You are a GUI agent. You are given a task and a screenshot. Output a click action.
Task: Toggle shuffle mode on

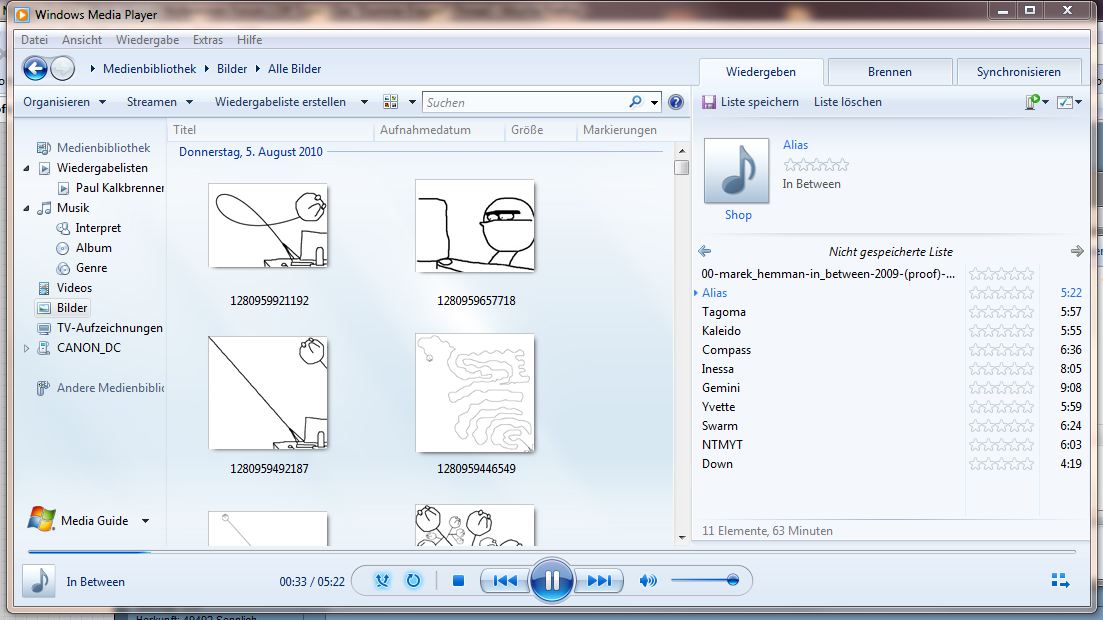[x=382, y=581]
